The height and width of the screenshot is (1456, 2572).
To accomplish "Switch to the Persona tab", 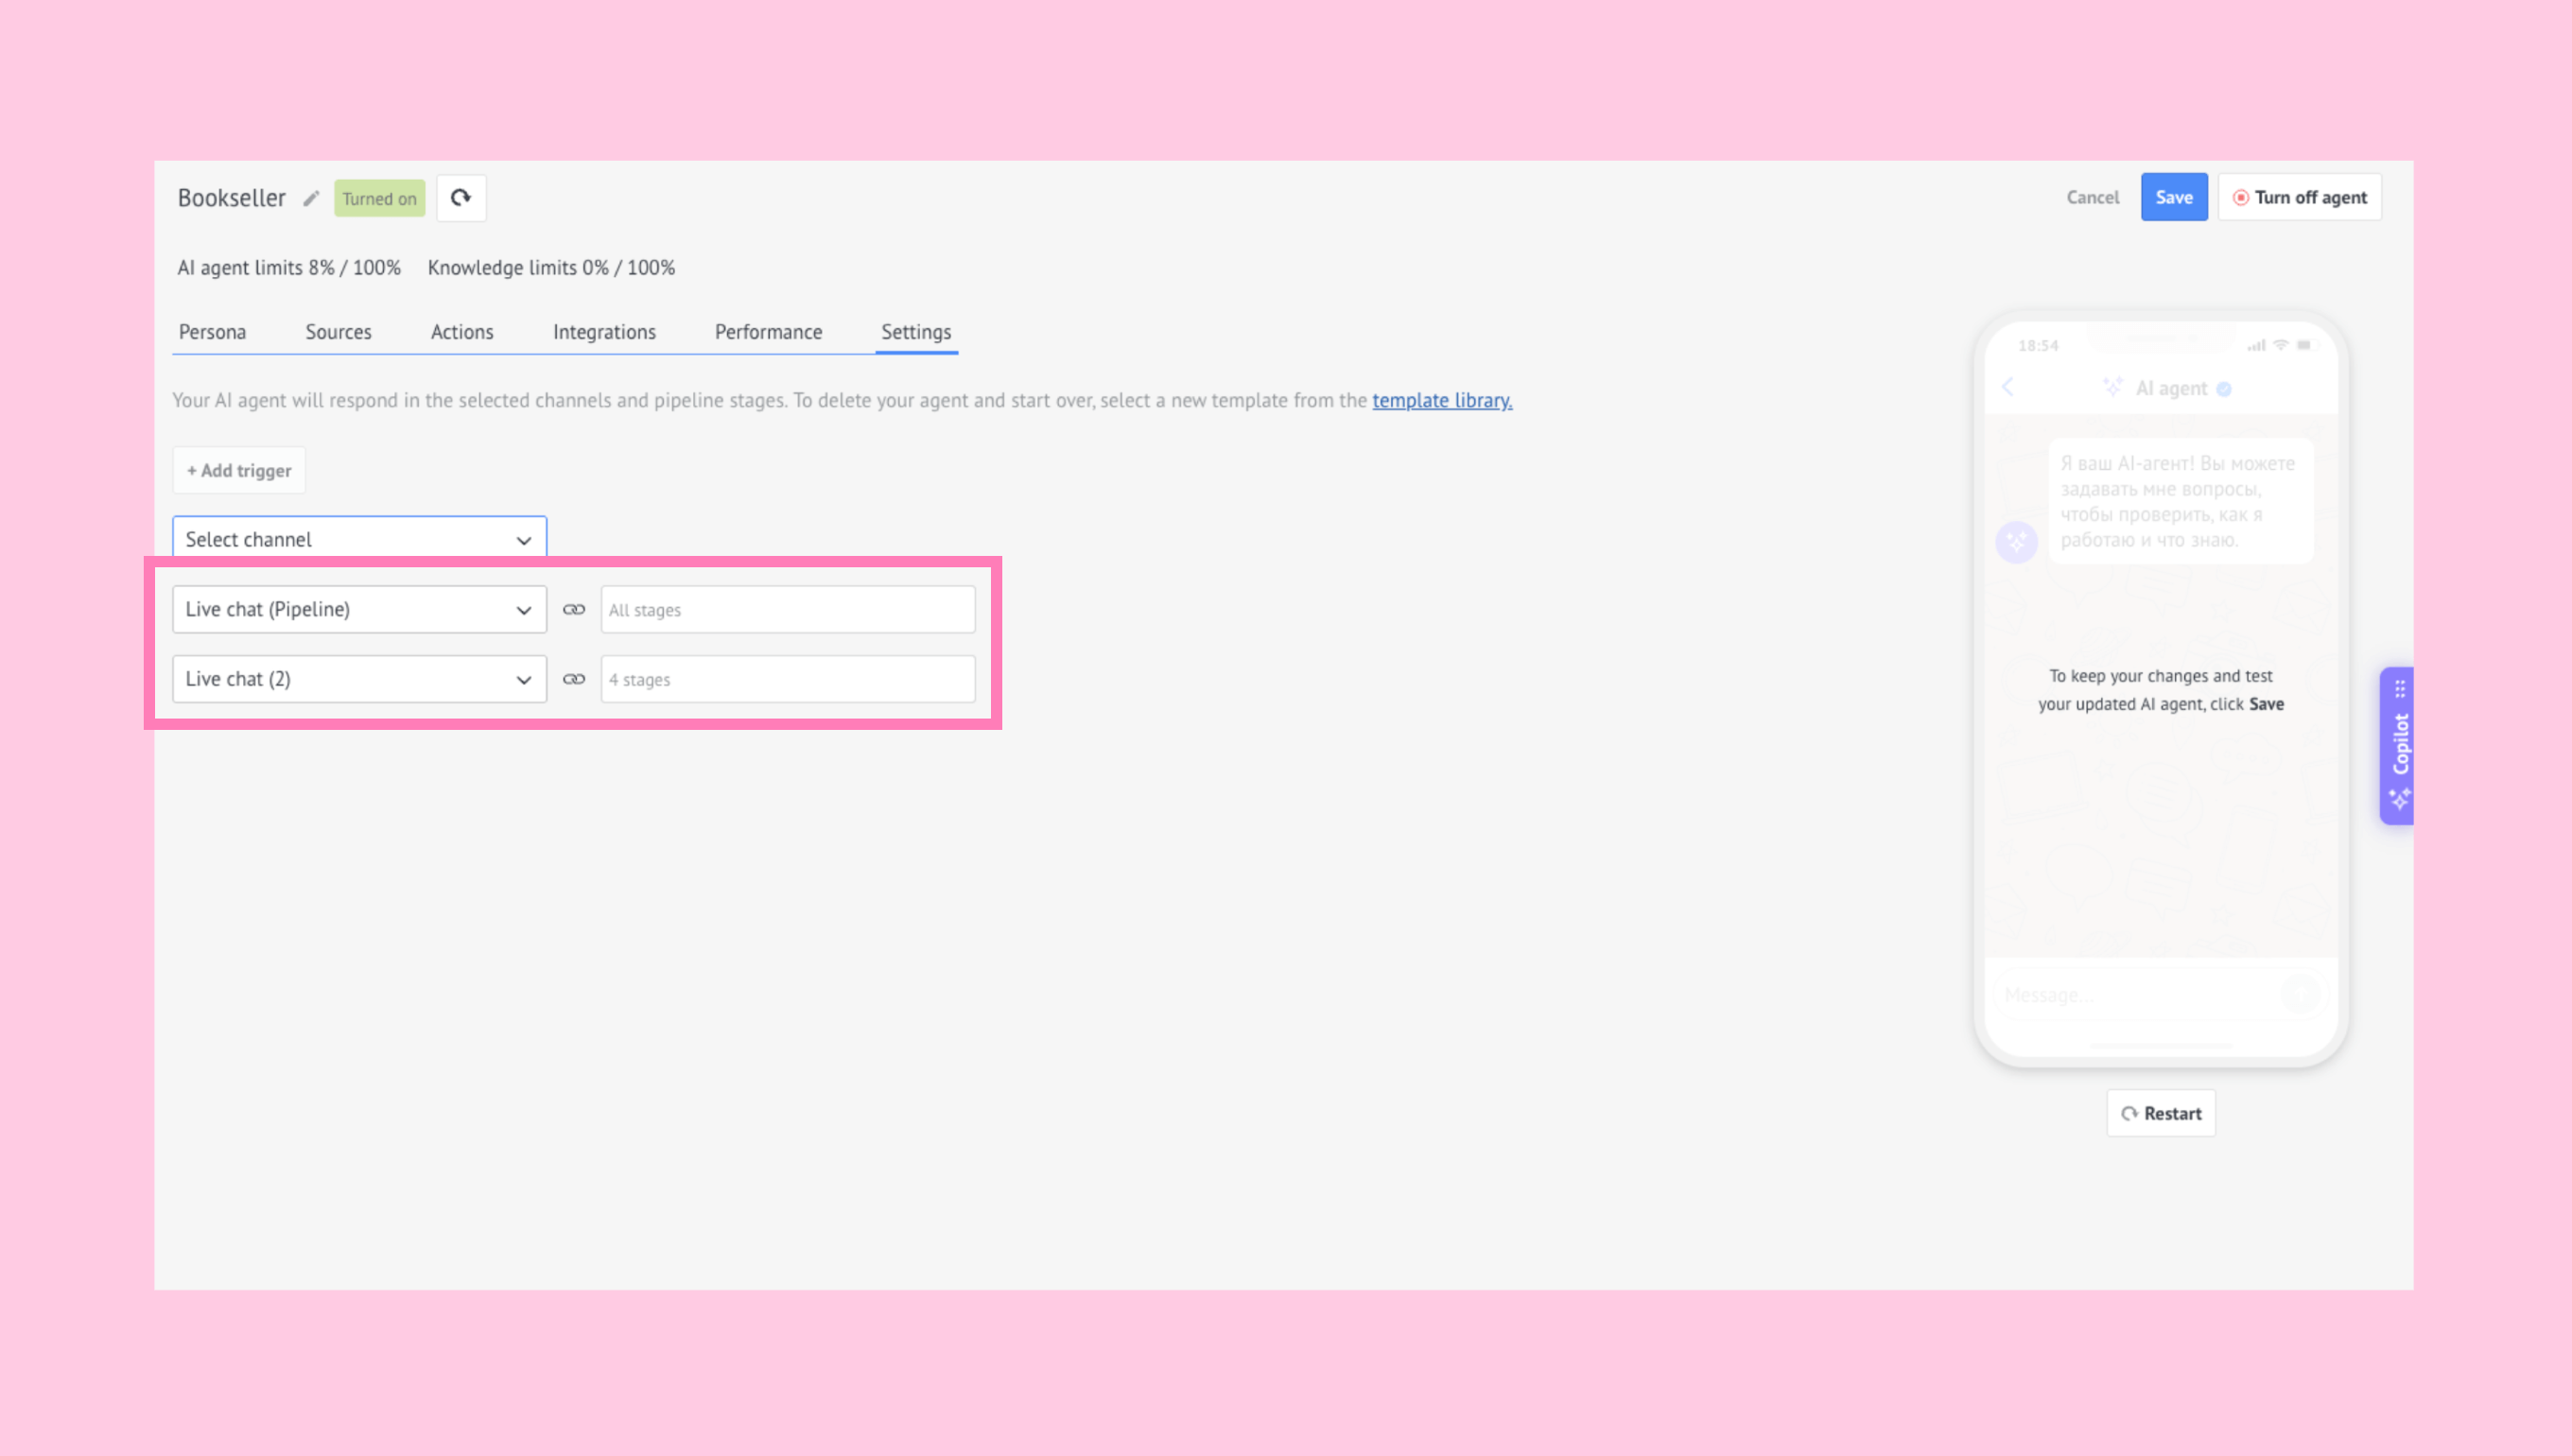I will point(212,332).
